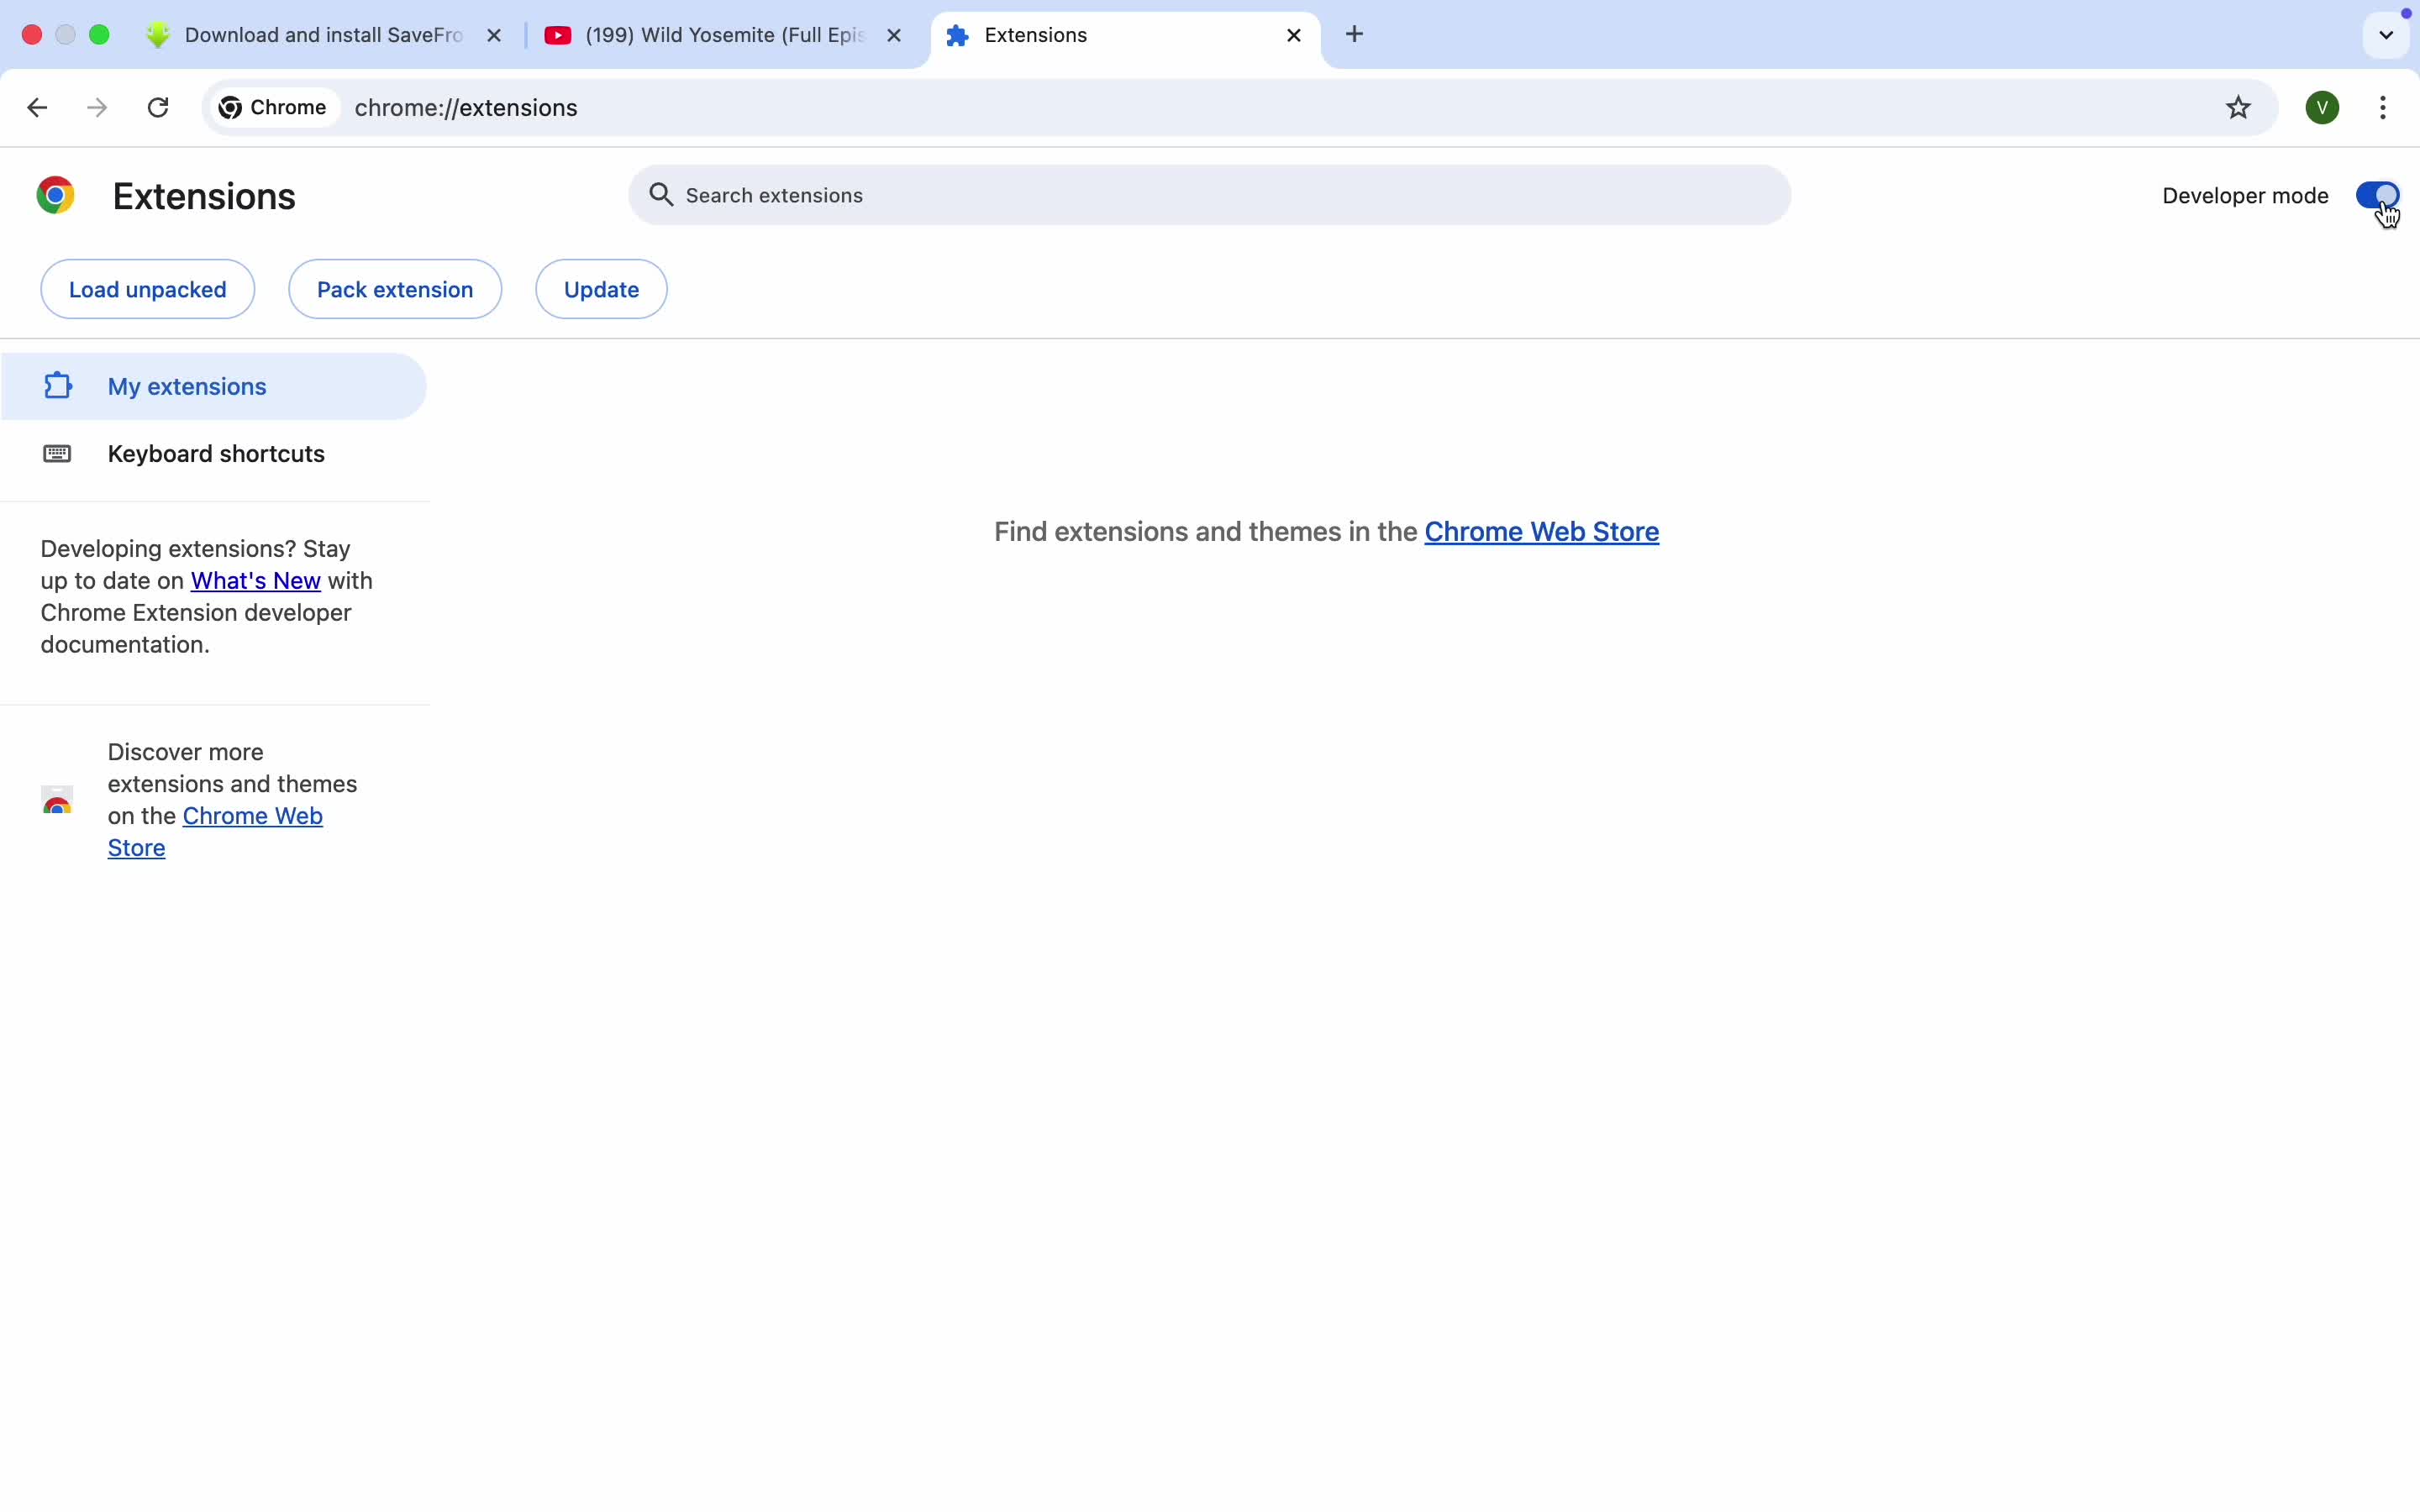Bookmark this page with the star
Screen dimensions: 2420x1512
(x=2238, y=108)
